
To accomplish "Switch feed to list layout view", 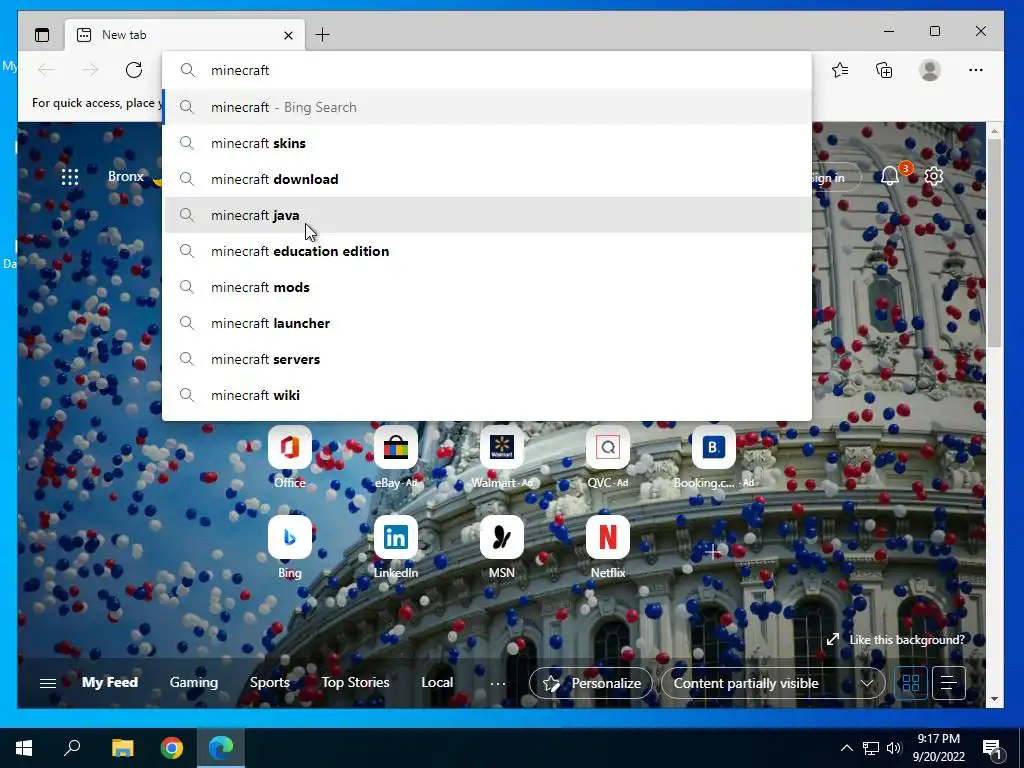I will pos(948,683).
